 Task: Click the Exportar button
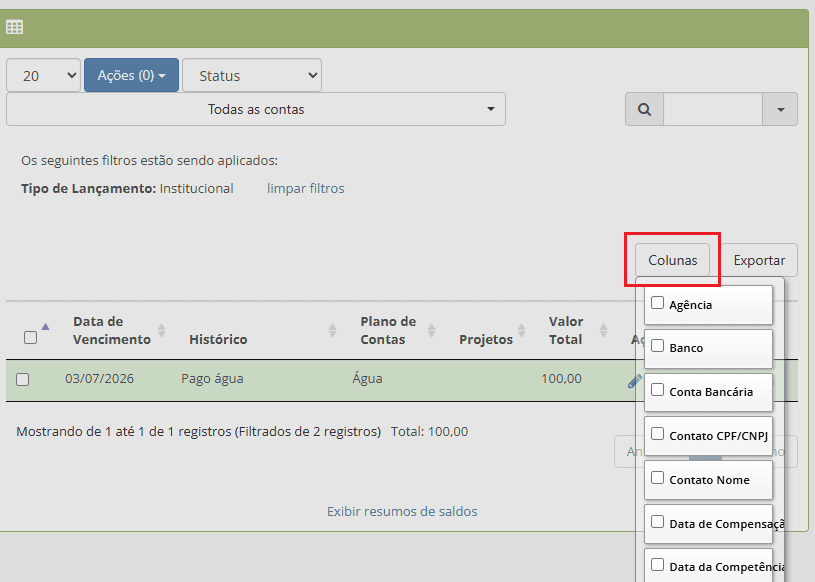(759, 260)
